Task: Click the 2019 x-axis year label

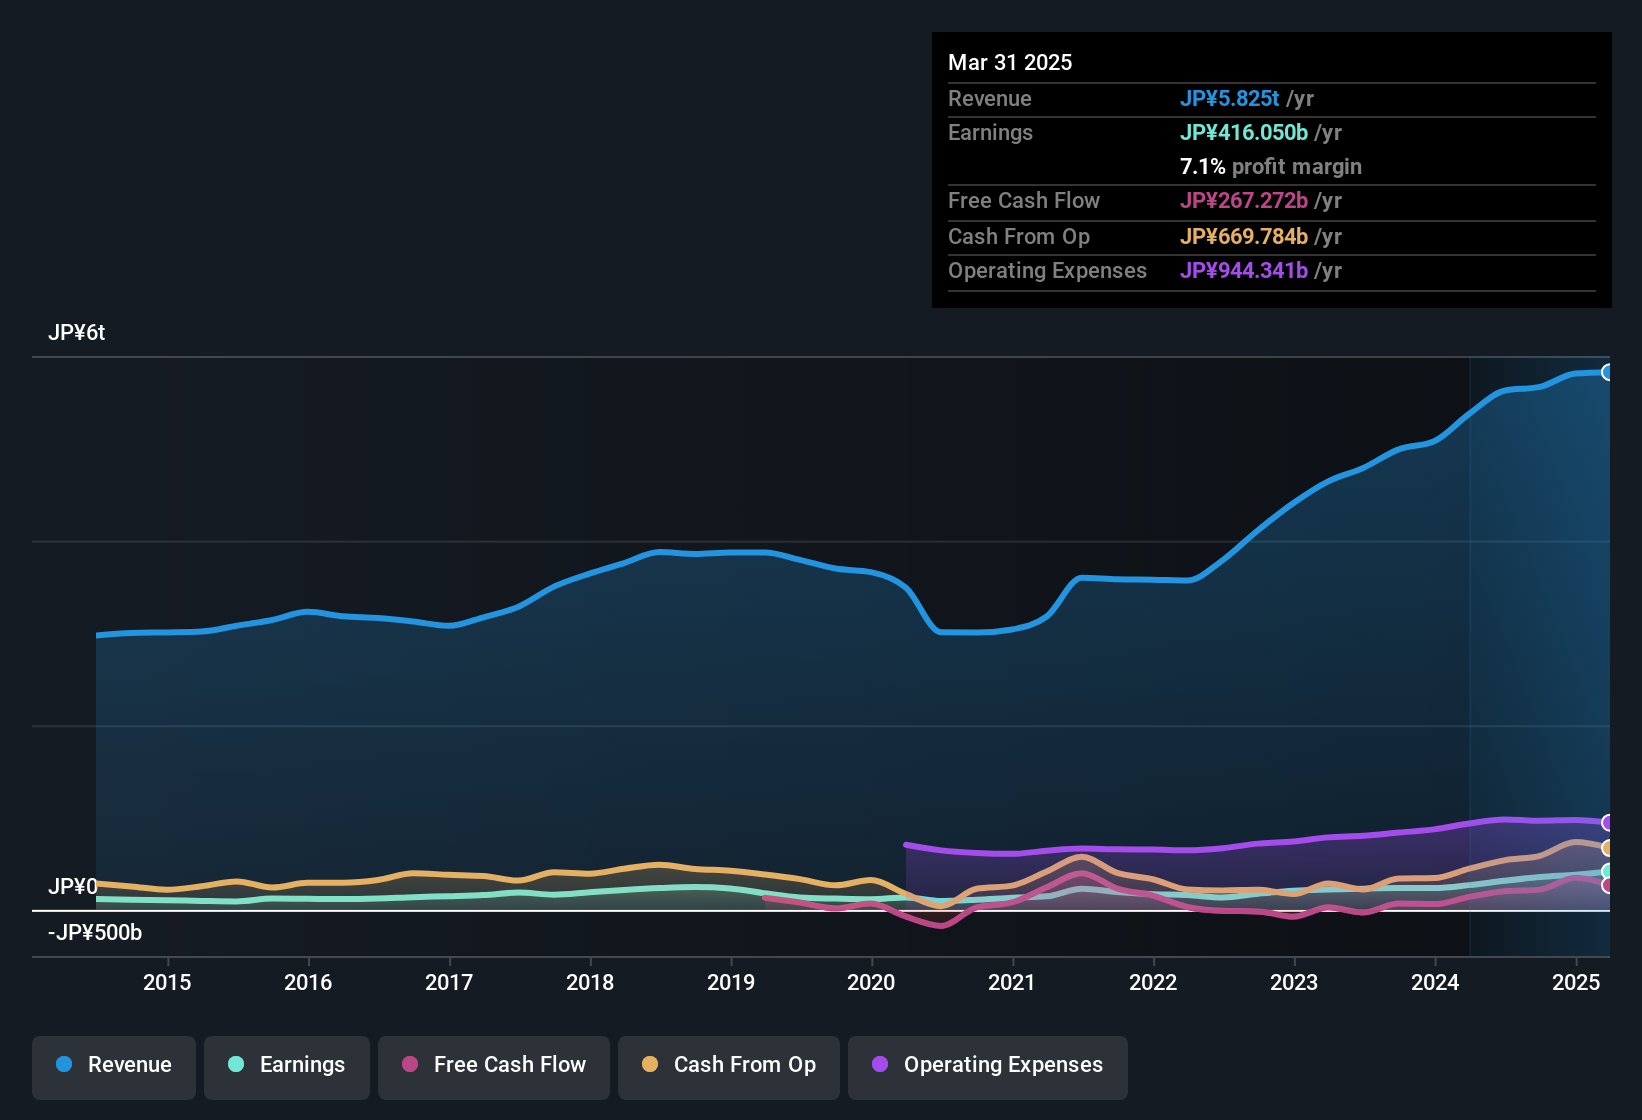Action: (x=731, y=982)
